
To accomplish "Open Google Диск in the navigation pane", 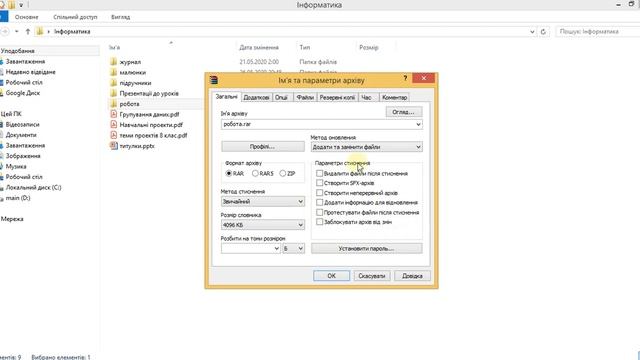I will pyautogui.click(x=22, y=93).
